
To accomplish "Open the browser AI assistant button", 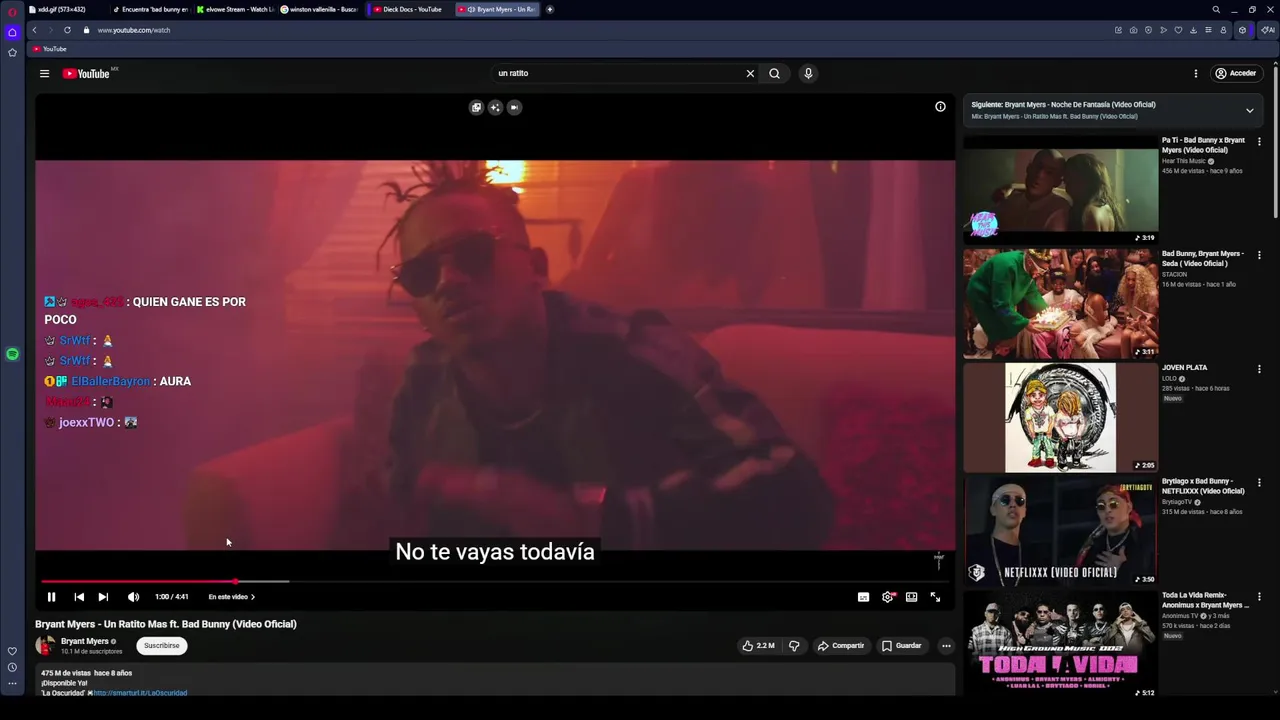I will [x=1267, y=30].
